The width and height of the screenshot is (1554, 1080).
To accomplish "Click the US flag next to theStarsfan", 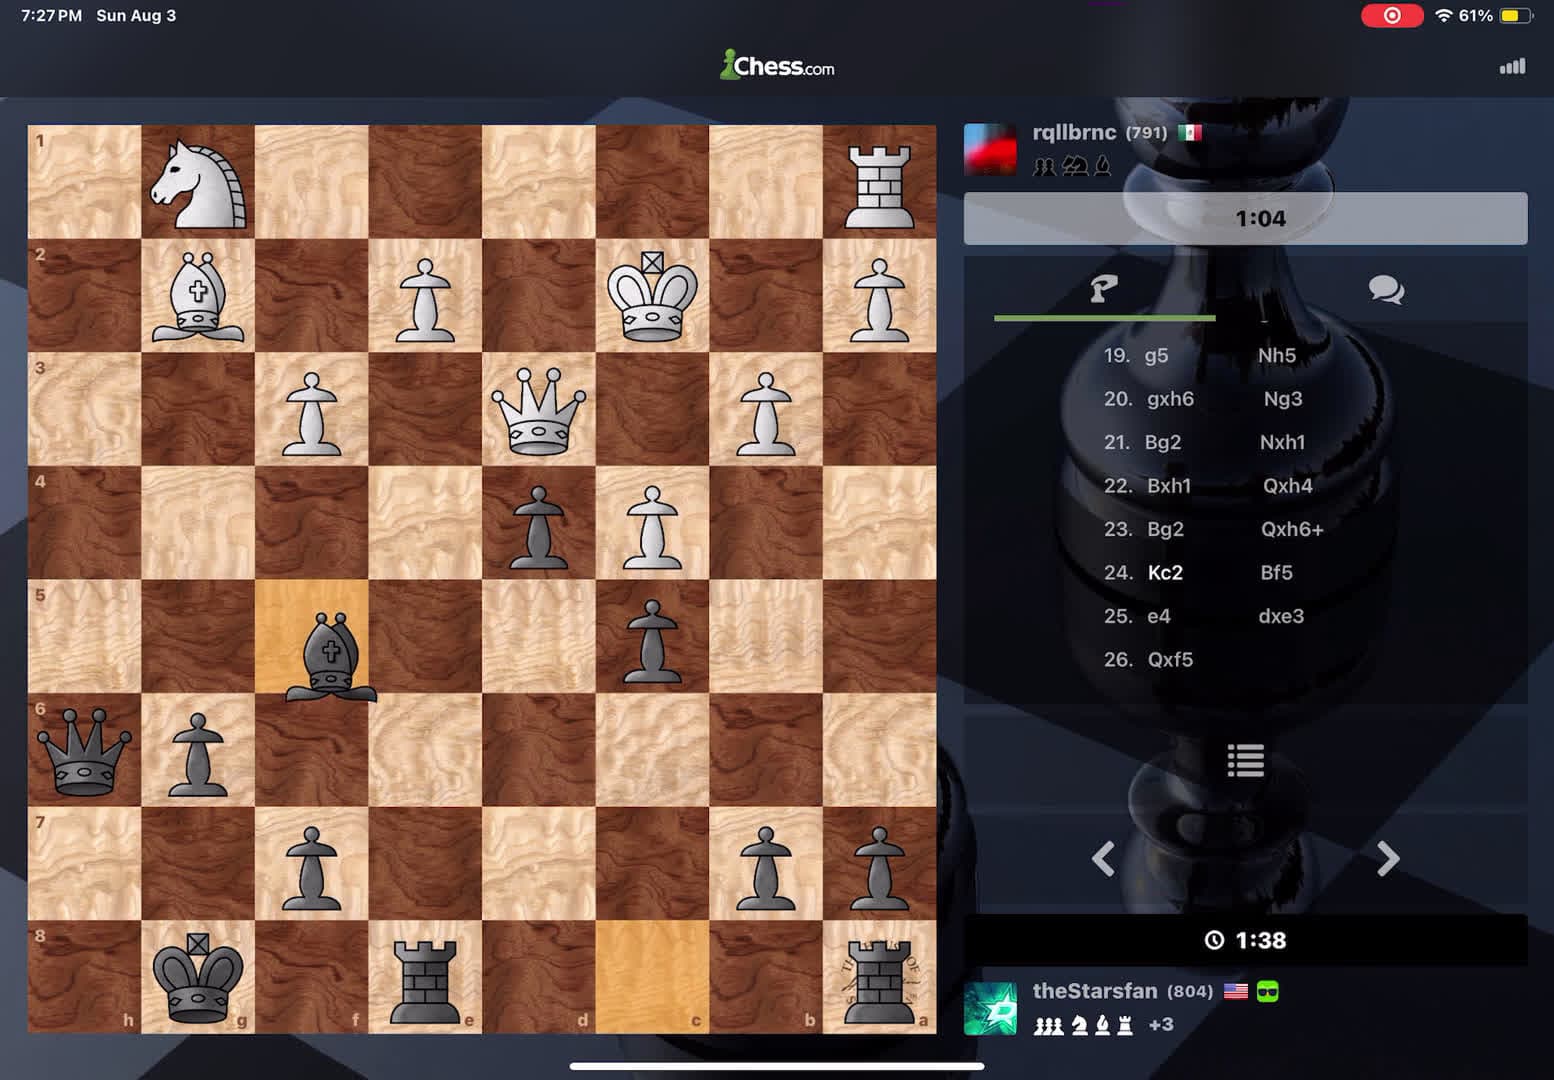I will pos(1236,991).
